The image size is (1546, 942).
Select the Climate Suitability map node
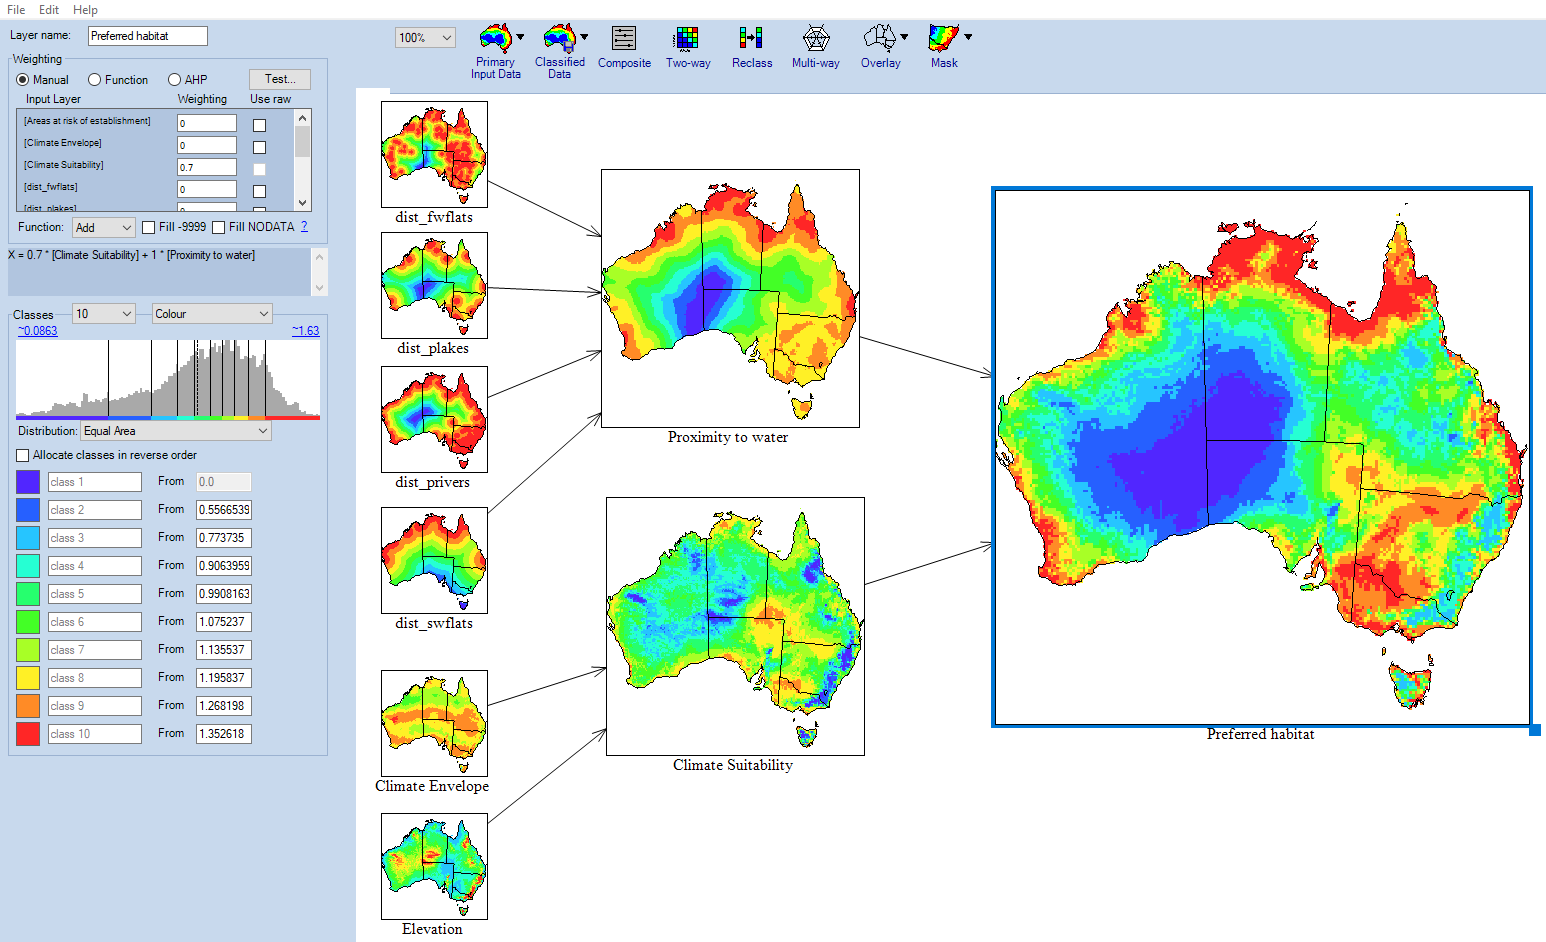(x=735, y=626)
